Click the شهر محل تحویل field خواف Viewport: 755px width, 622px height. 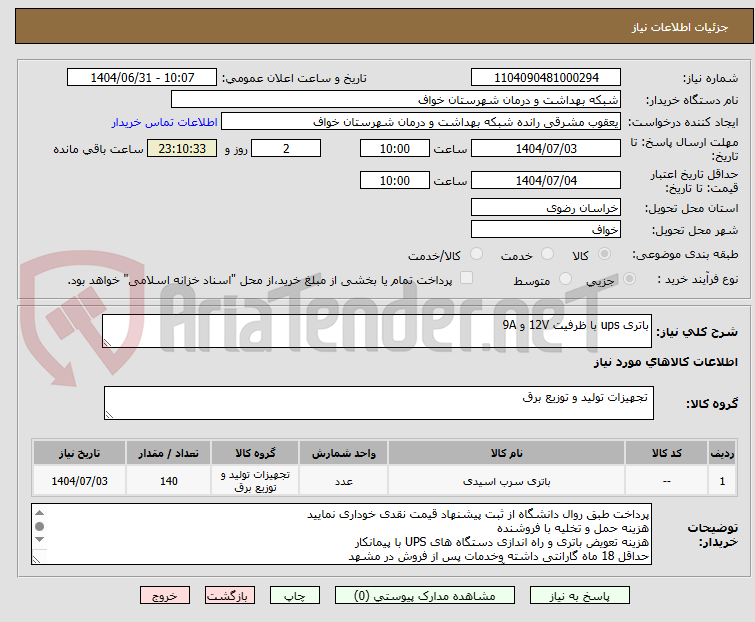point(546,230)
